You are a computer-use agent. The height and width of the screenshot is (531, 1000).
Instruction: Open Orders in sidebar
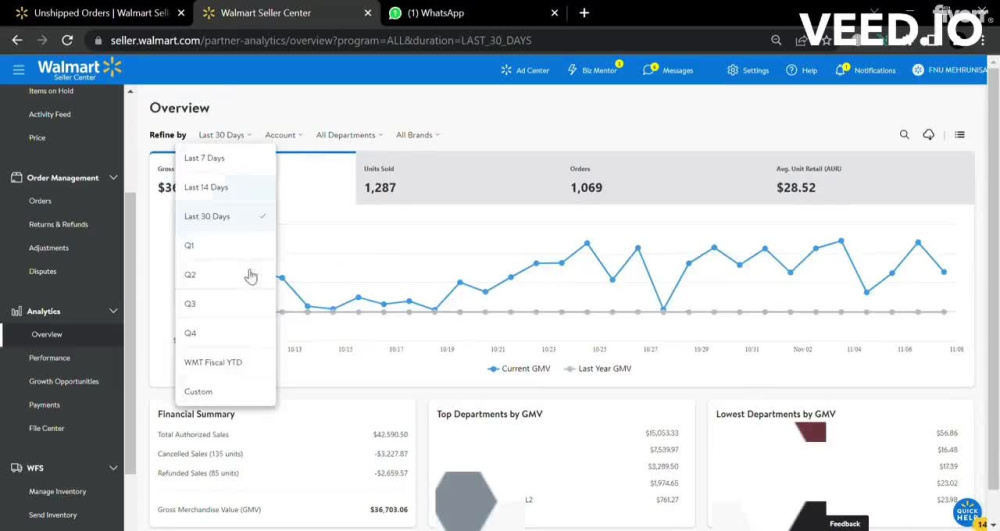tap(40, 201)
